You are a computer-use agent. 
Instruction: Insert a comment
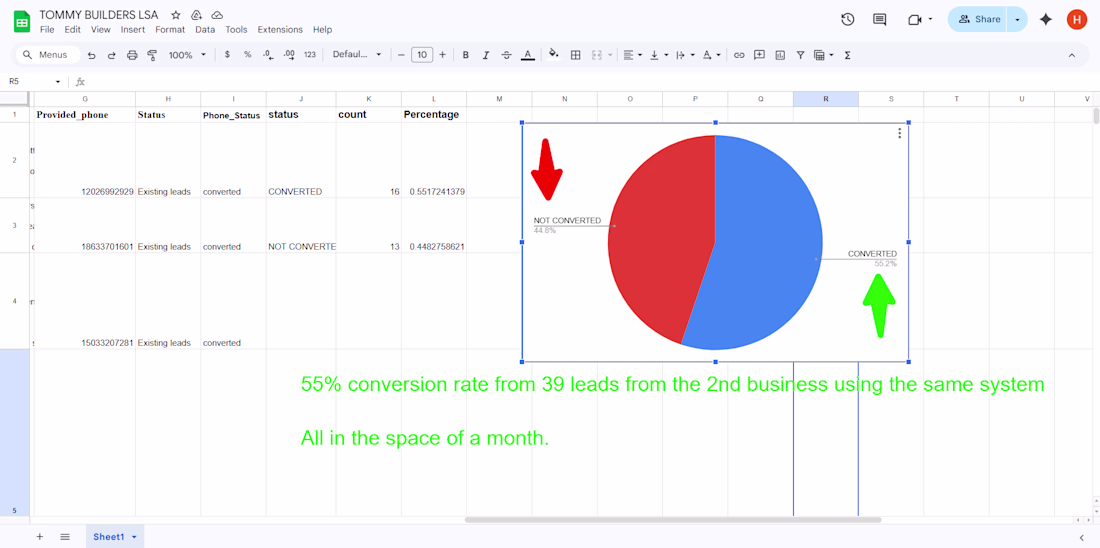click(759, 55)
